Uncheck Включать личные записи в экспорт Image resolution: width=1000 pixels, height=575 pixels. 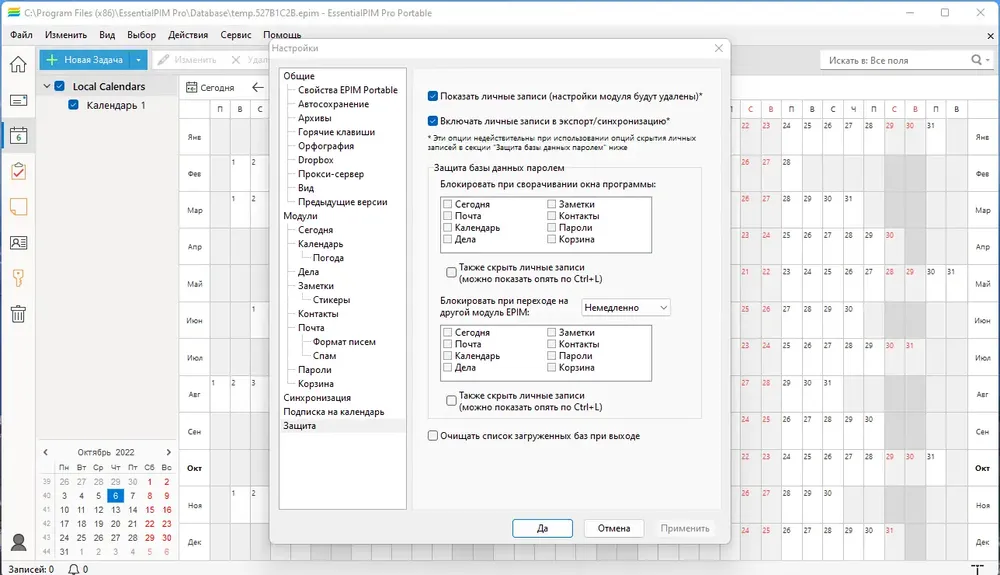[x=432, y=121]
